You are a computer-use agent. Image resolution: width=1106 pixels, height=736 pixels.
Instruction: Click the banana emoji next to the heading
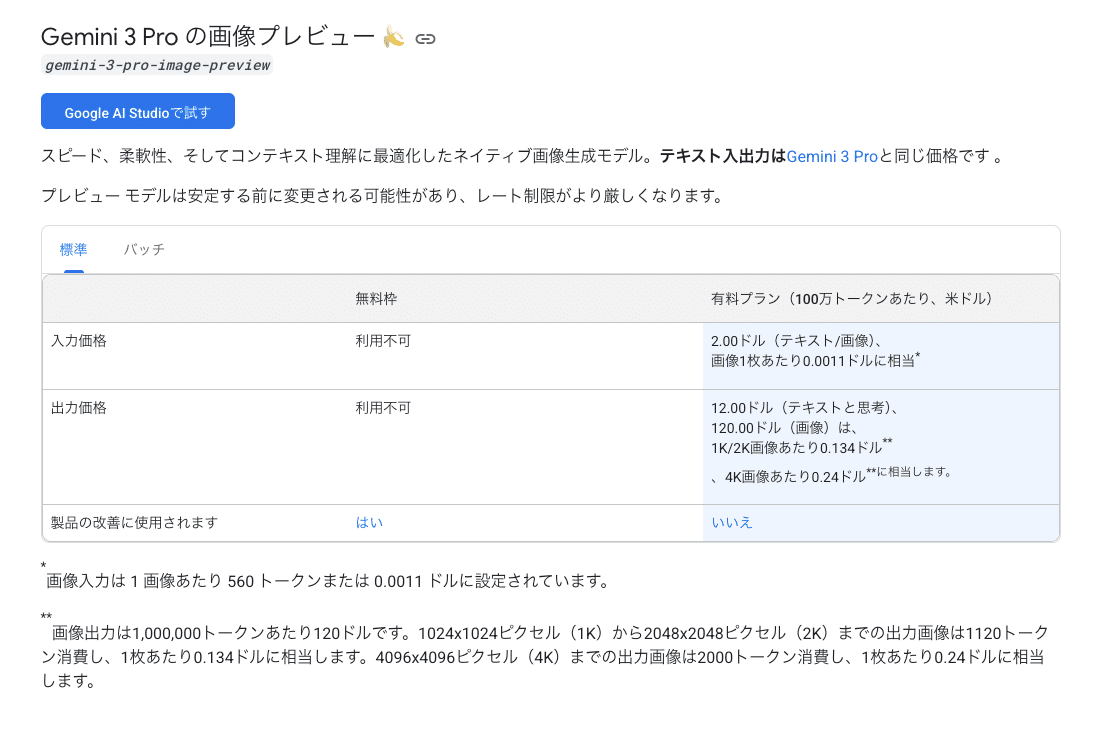396,35
